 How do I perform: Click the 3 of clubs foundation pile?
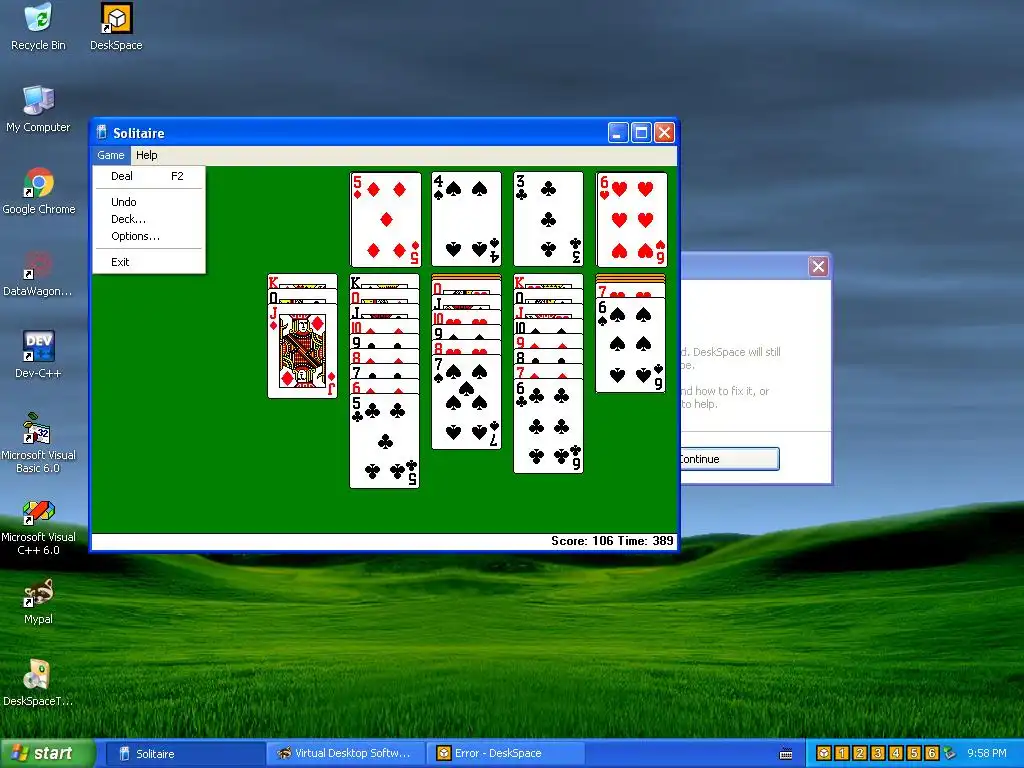pos(548,219)
